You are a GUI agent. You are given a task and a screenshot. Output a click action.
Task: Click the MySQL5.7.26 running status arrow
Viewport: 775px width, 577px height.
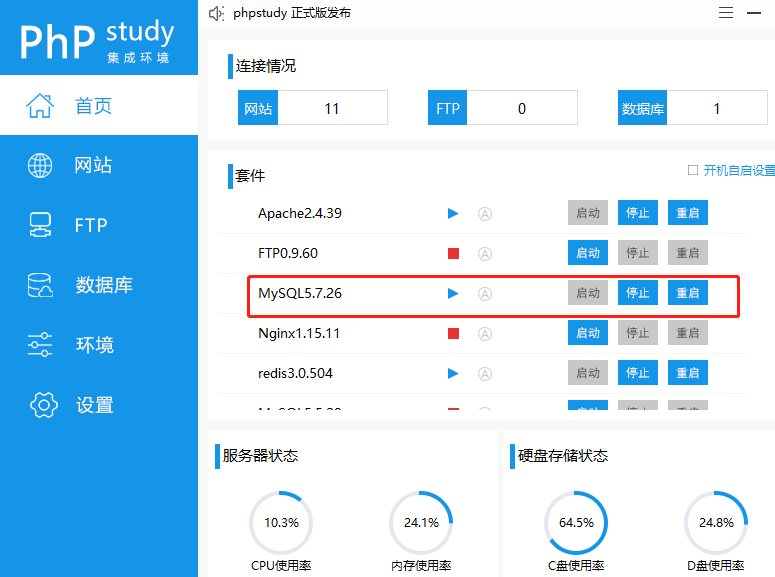[453, 294]
